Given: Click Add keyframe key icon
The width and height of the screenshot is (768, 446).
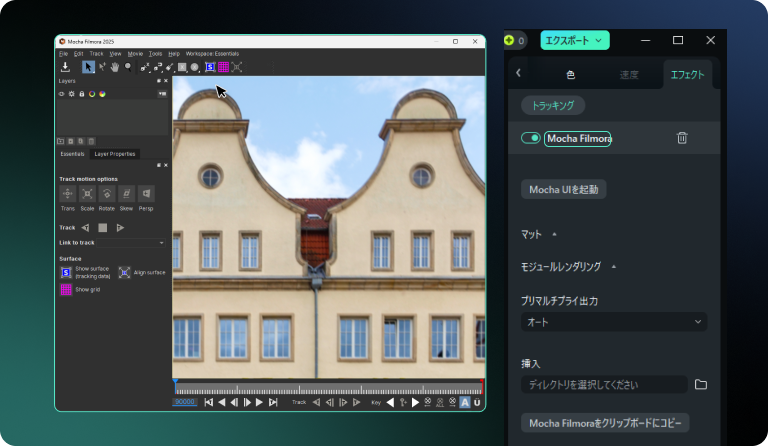Looking at the screenshot, I should click(x=403, y=402).
